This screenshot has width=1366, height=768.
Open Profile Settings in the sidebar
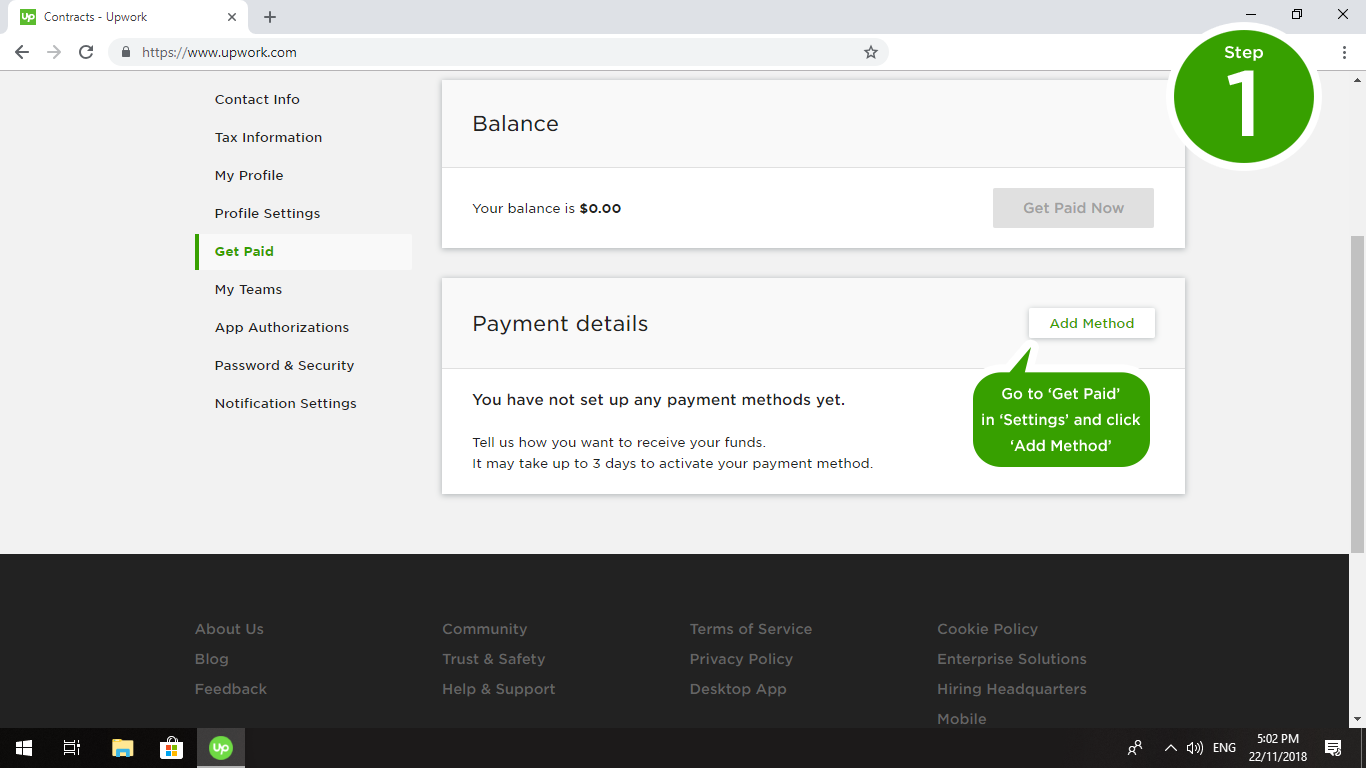[x=267, y=213]
